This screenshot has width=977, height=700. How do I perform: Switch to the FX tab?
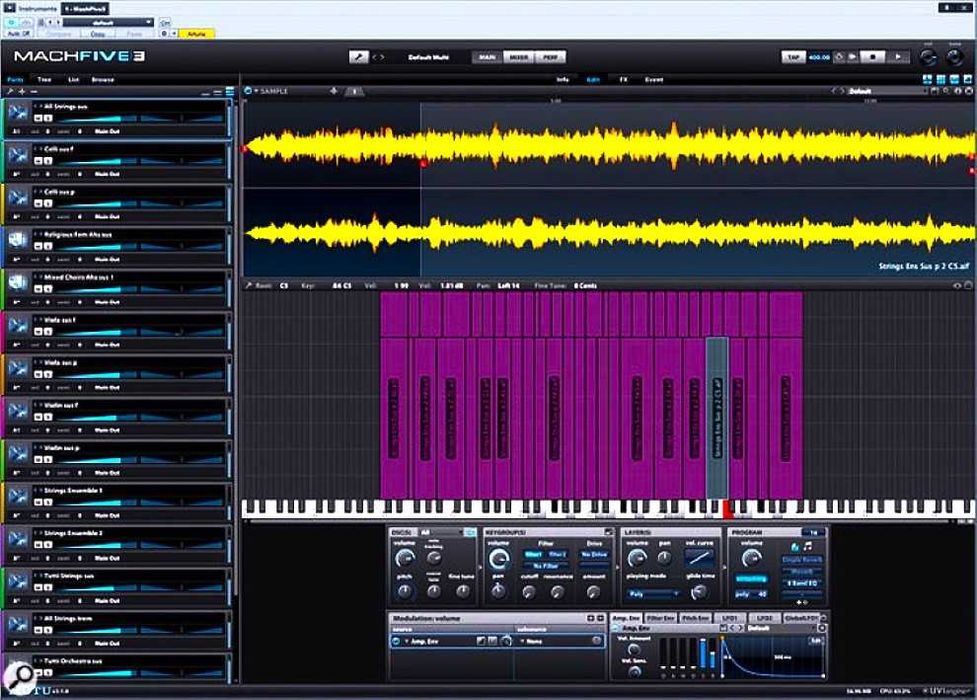point(623,80)
